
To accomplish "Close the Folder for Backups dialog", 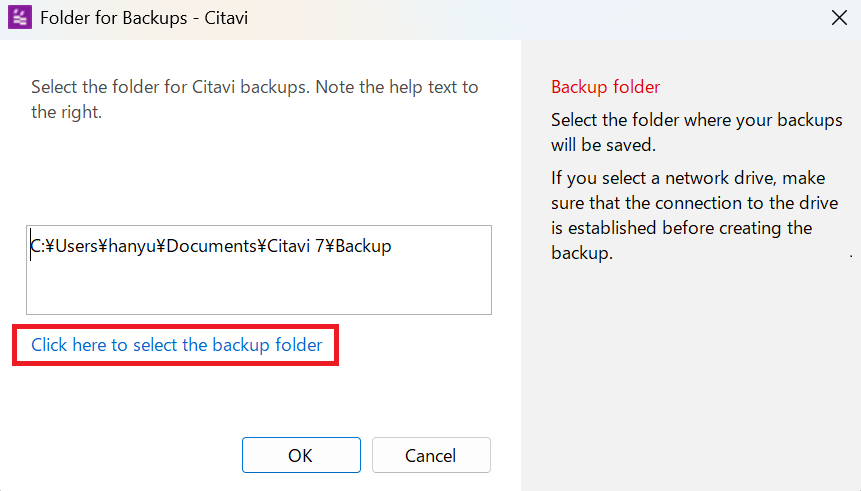I will 839,18.
